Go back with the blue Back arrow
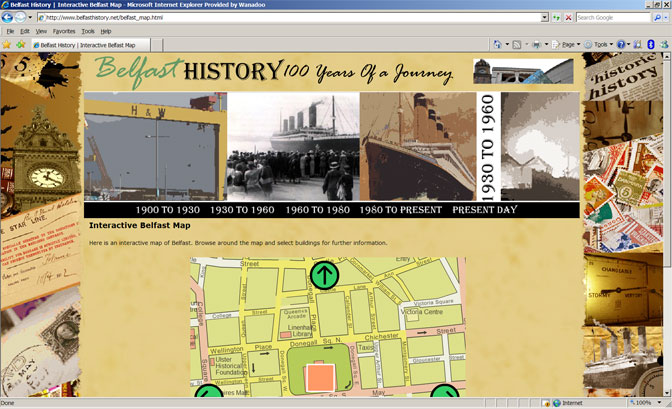This screenshot has width=672, height=409. [x=7, y=18]
